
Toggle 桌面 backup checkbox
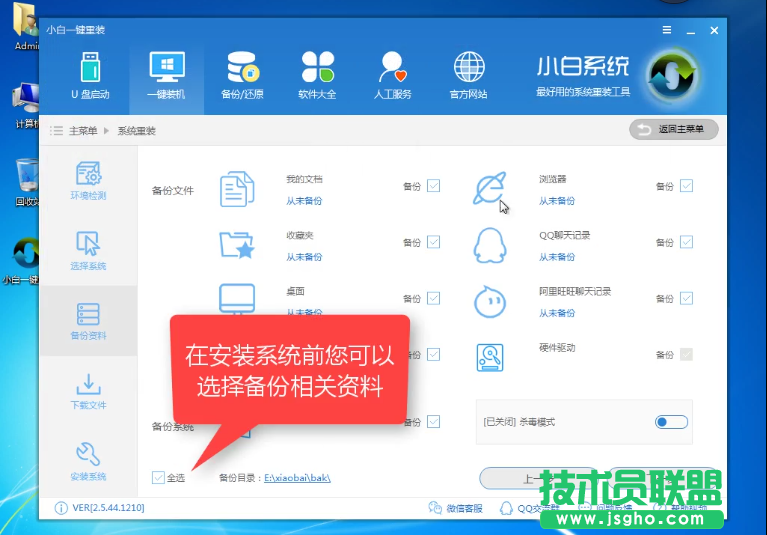[x=433, y=298]
